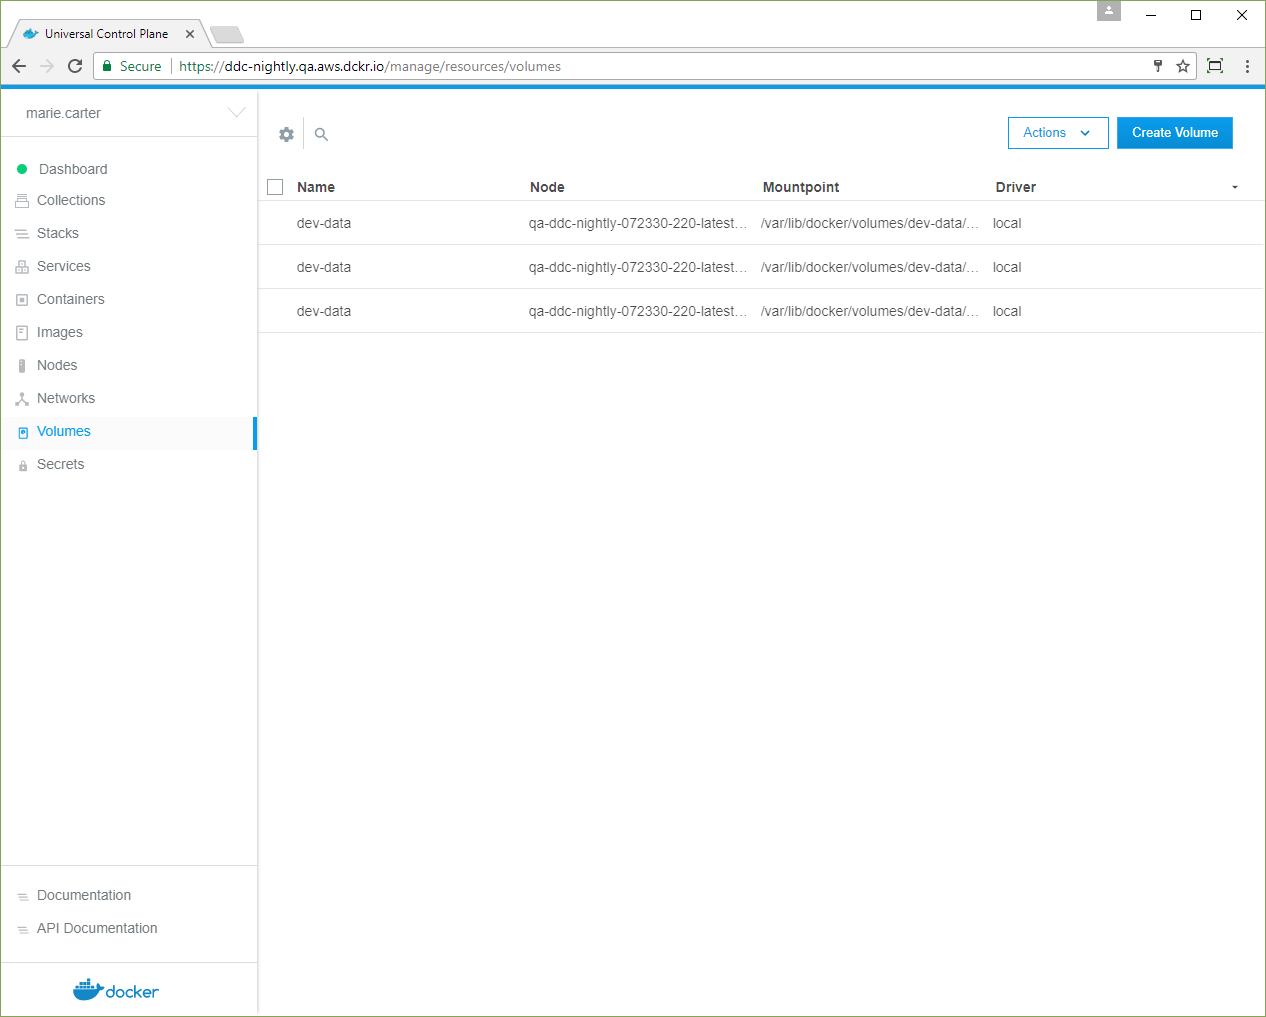Click the Nodes sidebar icon
1266x1017 pixels.
coord(22,366)
